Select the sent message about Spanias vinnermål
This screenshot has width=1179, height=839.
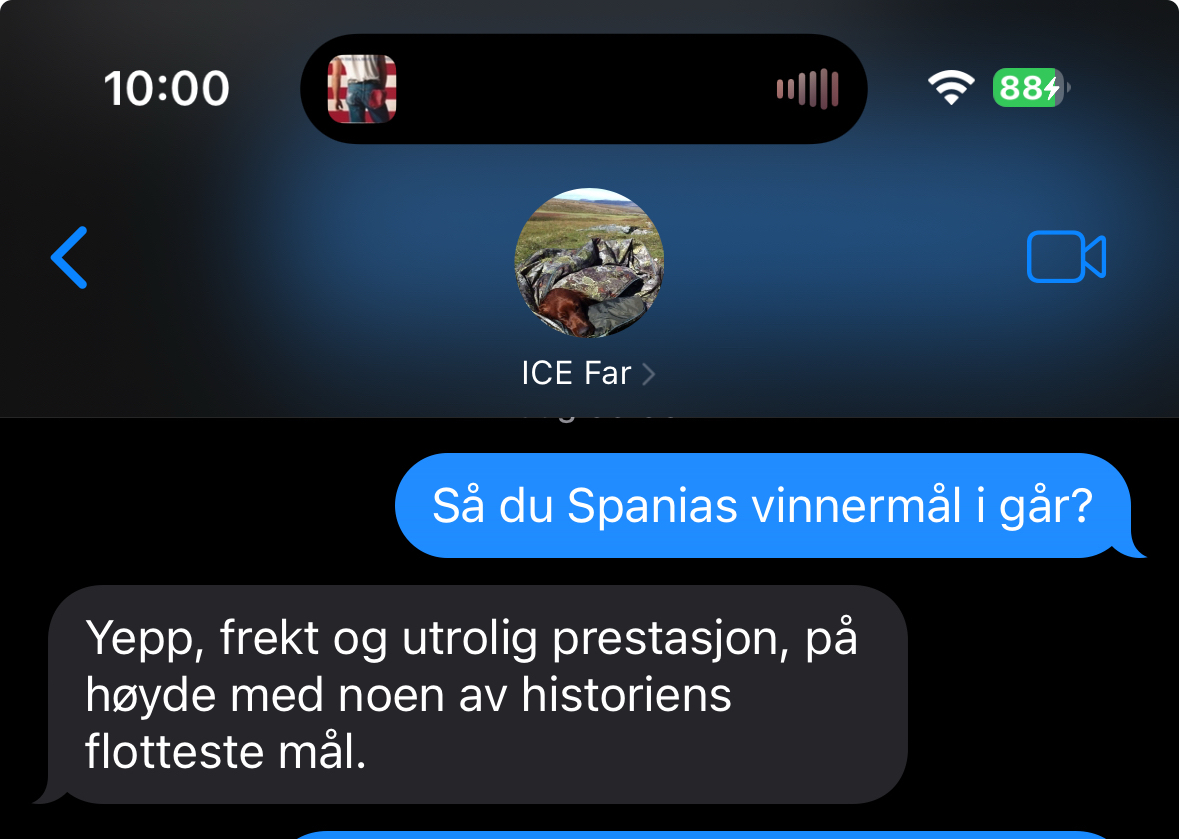(x=762, y=505)
